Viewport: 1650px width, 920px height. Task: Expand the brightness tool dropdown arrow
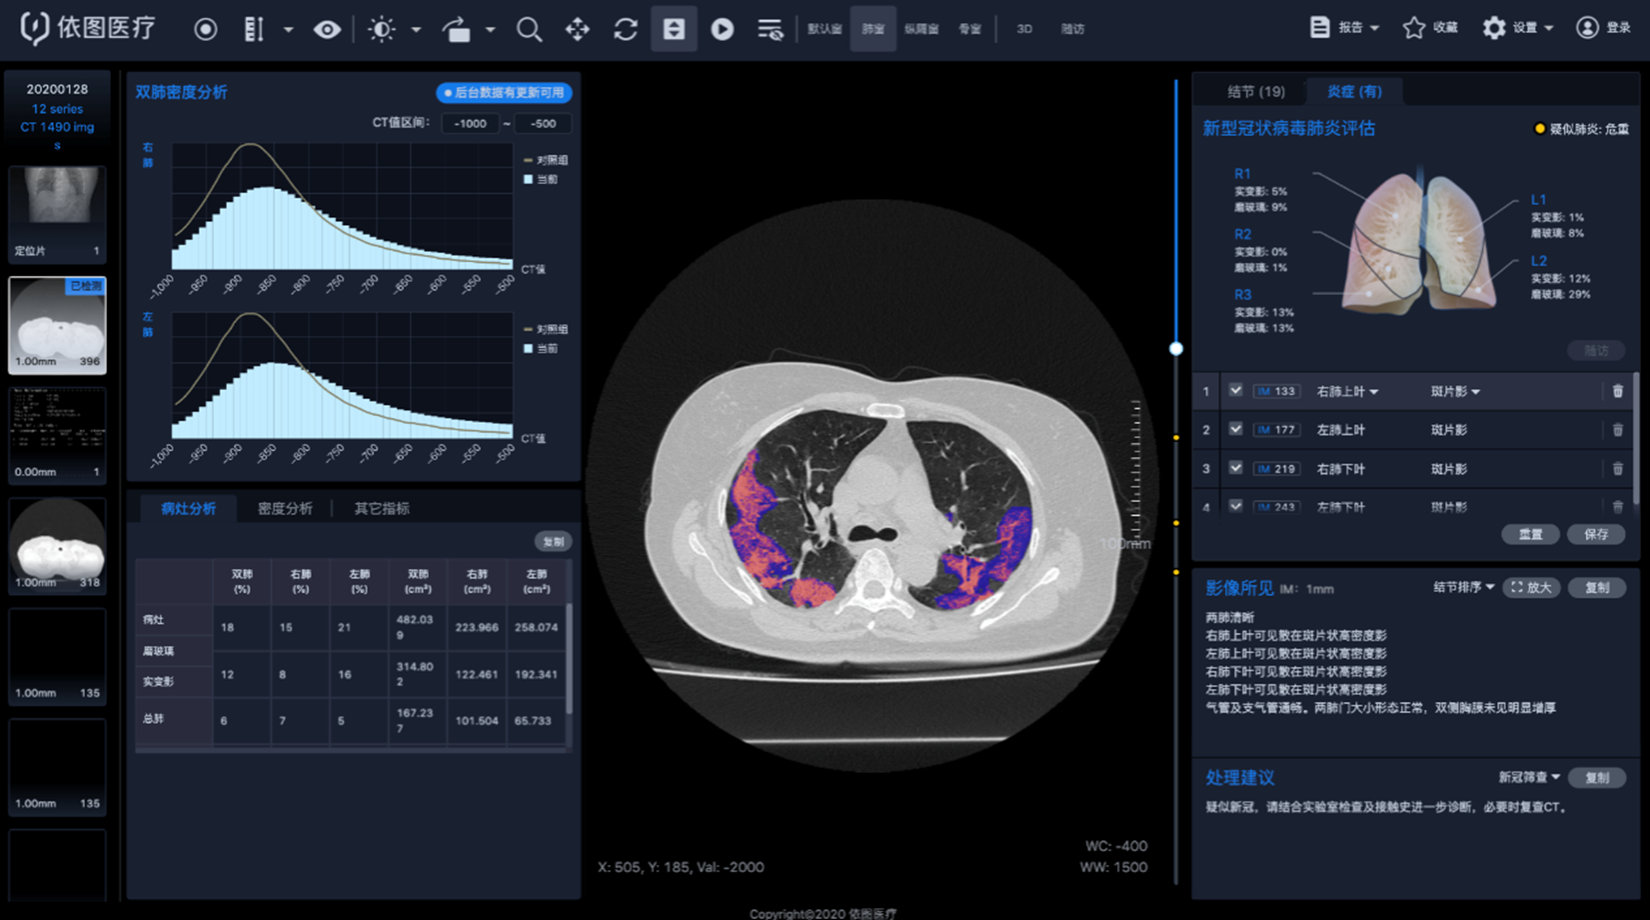click(x=416, y=30)
